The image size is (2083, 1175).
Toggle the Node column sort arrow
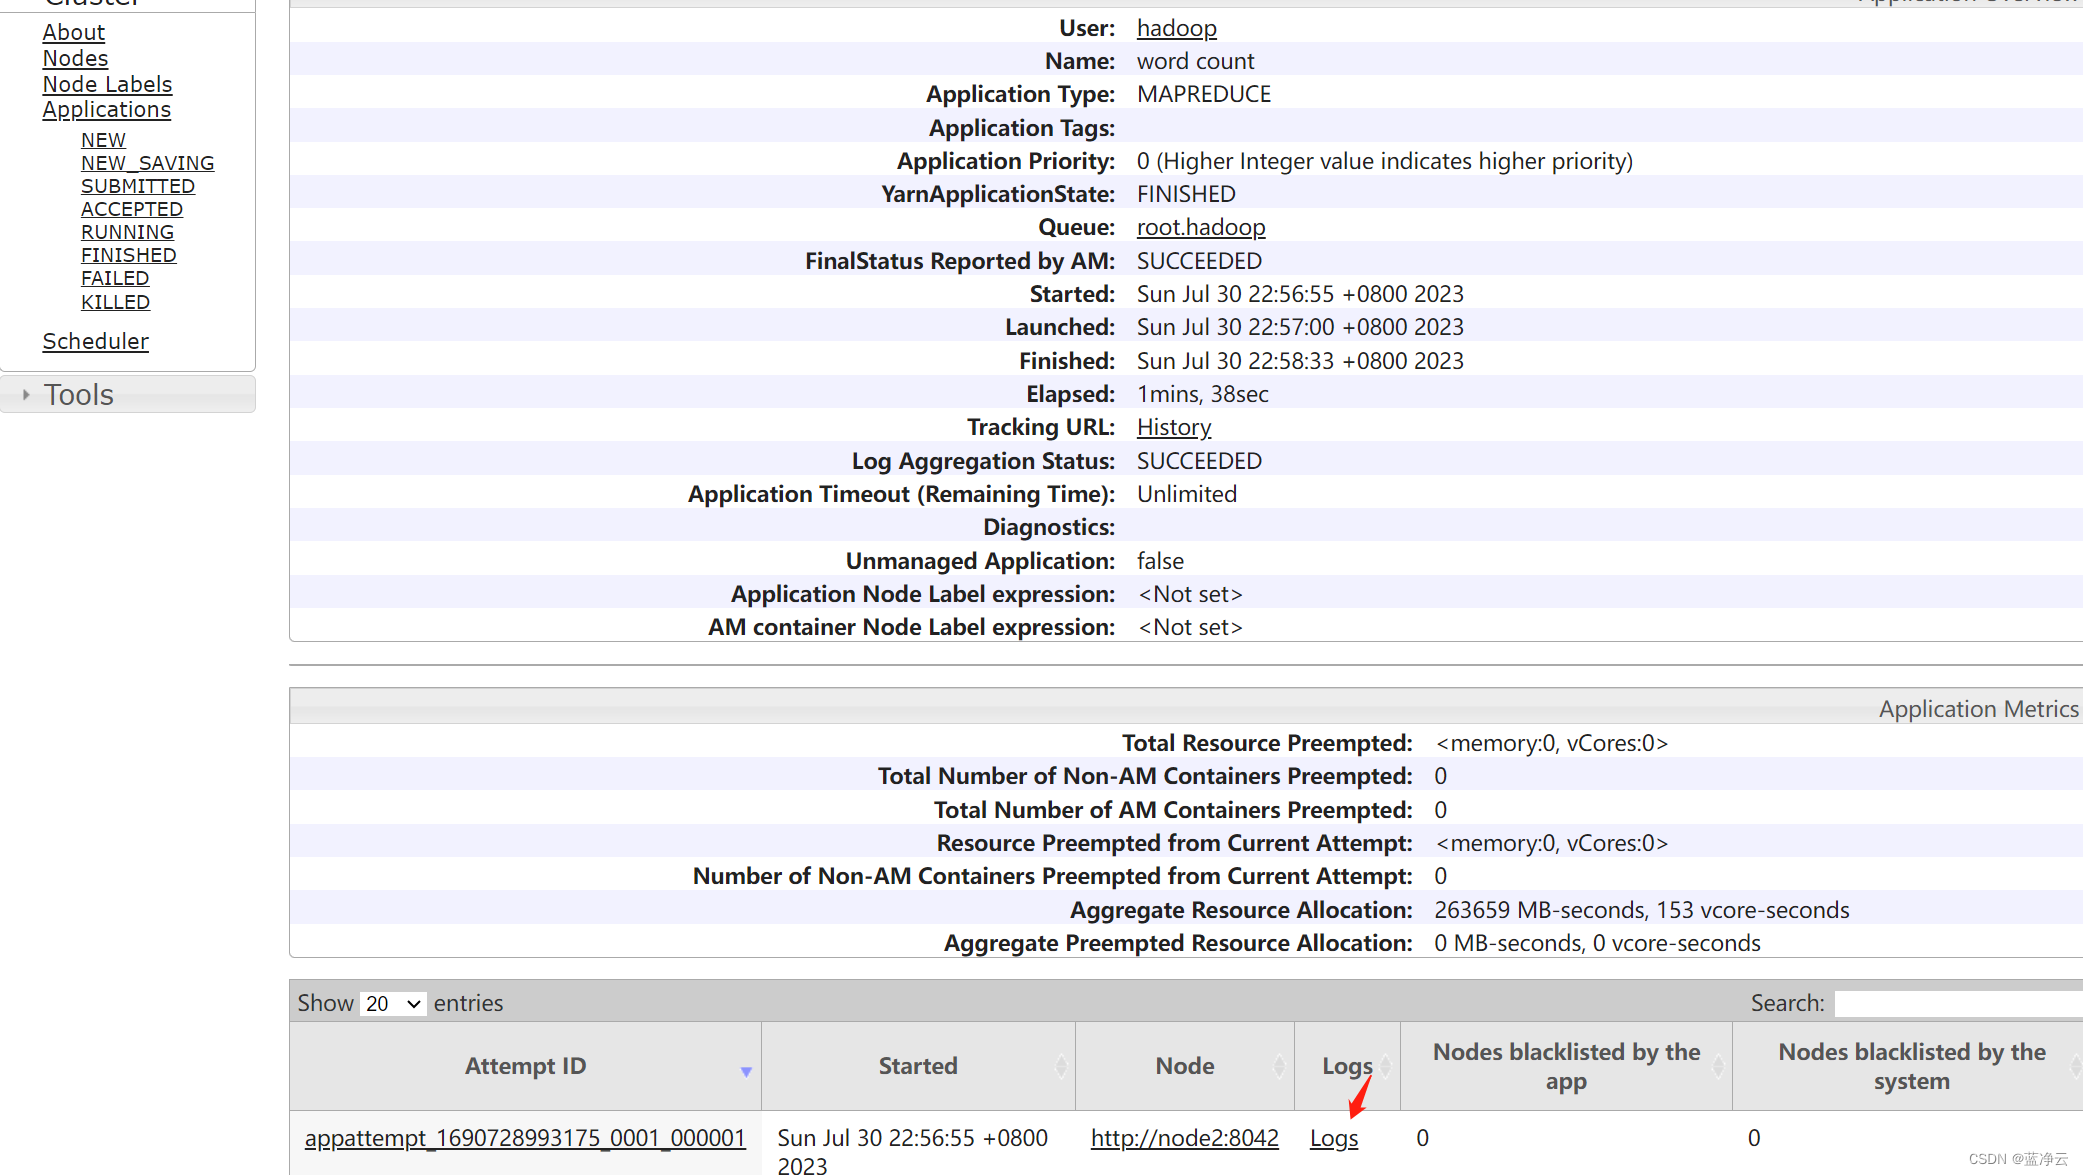[1278, 1066]
